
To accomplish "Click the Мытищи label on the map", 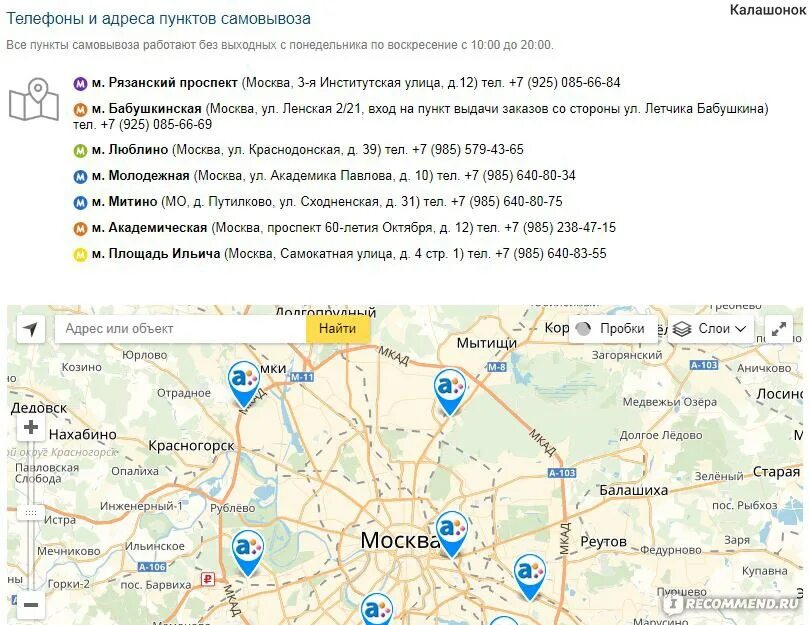I will point(487,343).
